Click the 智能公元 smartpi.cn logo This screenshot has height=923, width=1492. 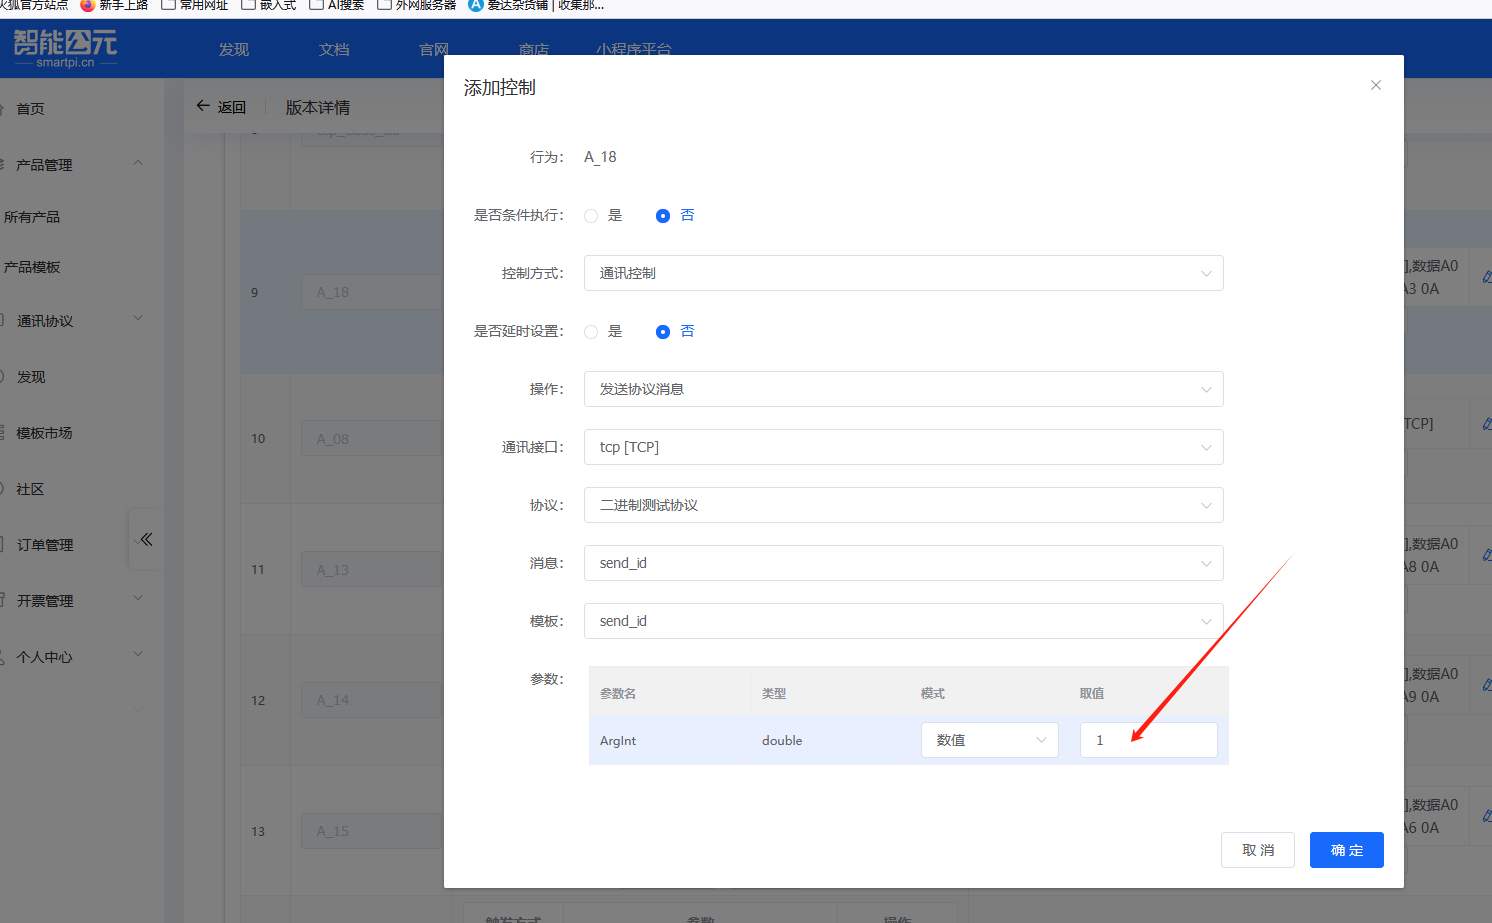(65, 48)
